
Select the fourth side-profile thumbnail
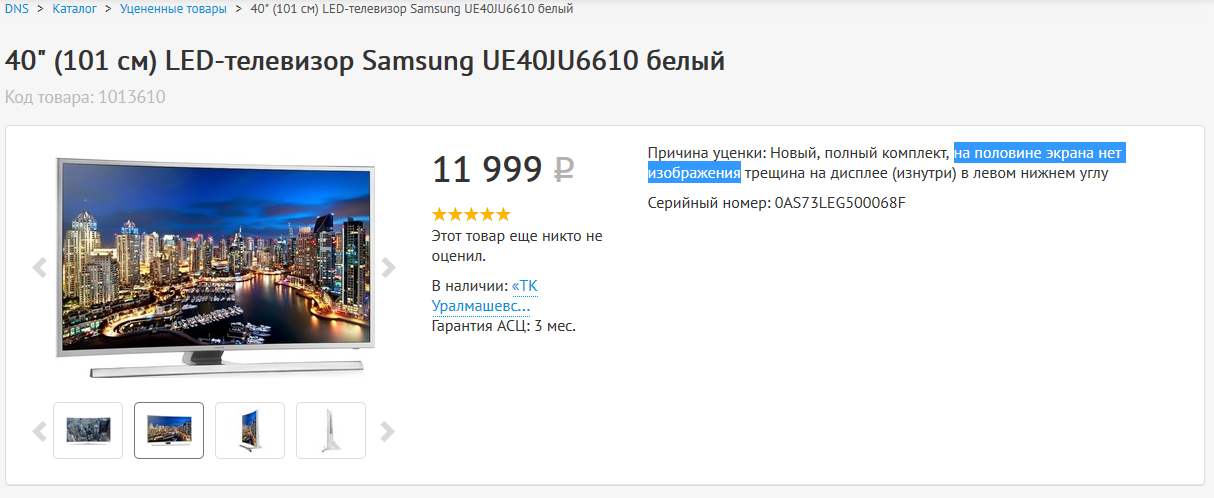[x=331, y=430]
